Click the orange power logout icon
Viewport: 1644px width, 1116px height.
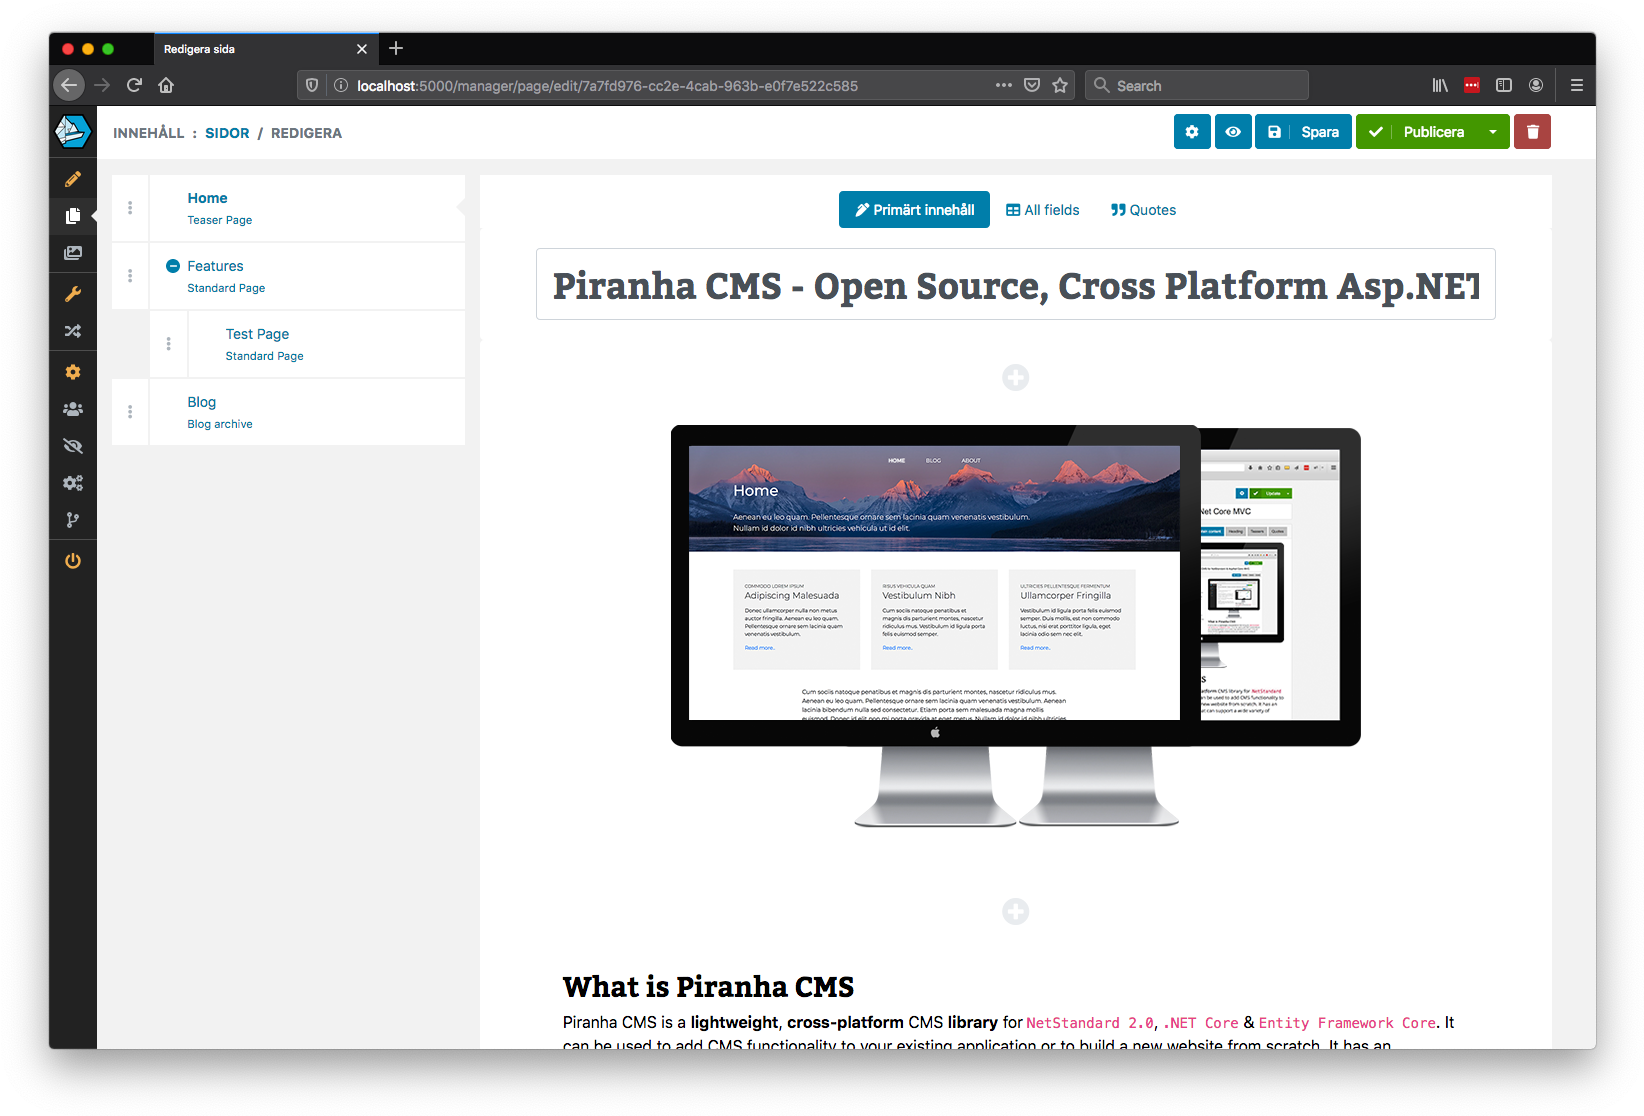pos(73,561)
